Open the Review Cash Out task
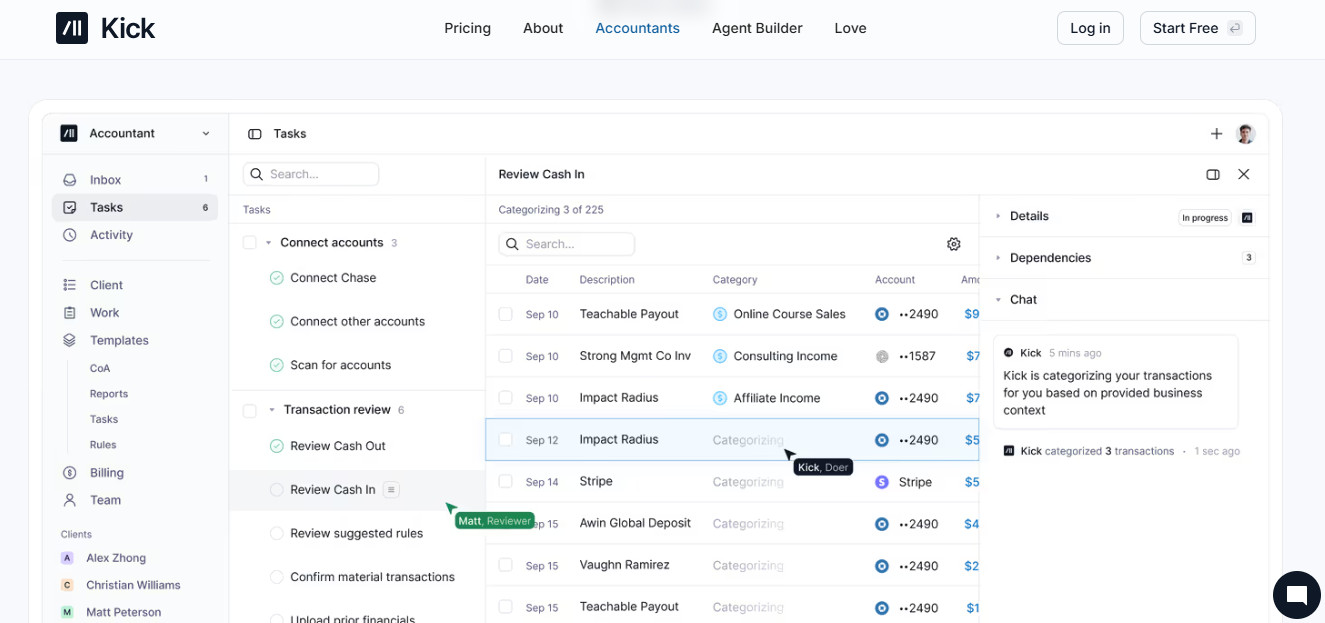The width and height of the screenshot is (1325, 623). [338, 446]
